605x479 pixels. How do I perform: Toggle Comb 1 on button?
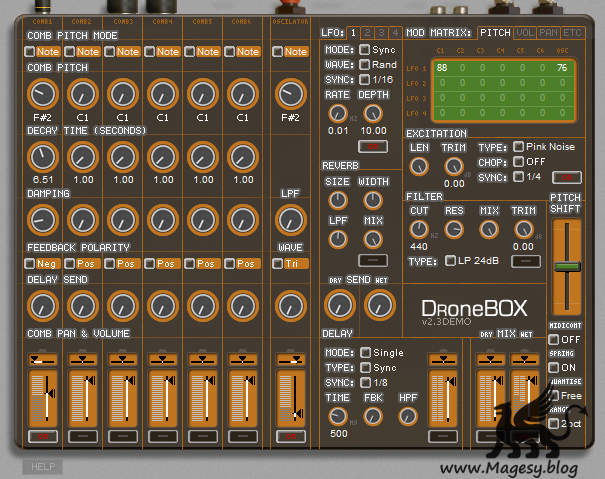coord(43,437)
